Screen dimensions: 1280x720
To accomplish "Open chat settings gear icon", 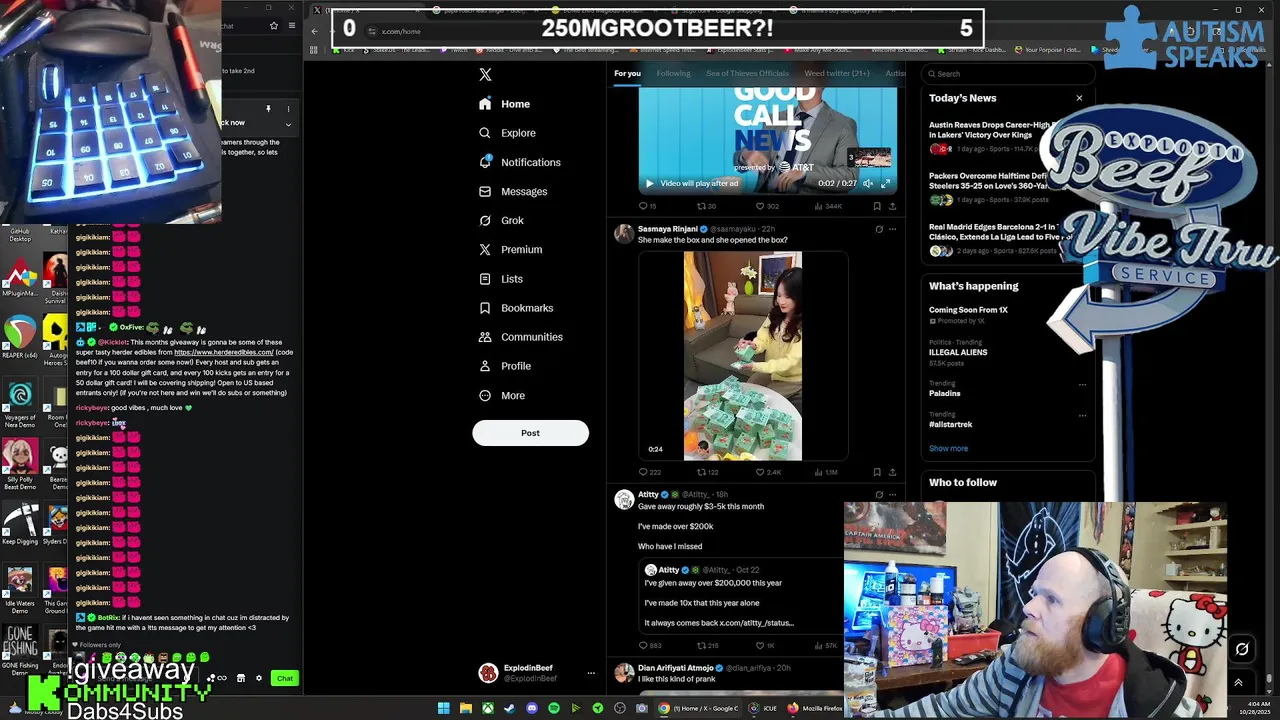I will point(259,679).
